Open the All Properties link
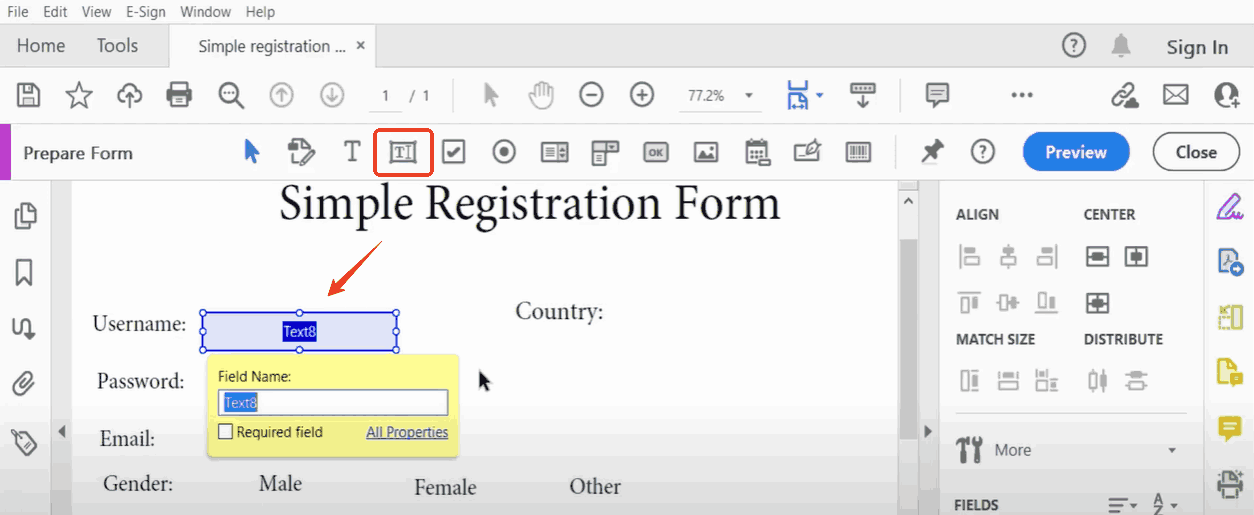 pyautogui.click(x=407, y=432)
